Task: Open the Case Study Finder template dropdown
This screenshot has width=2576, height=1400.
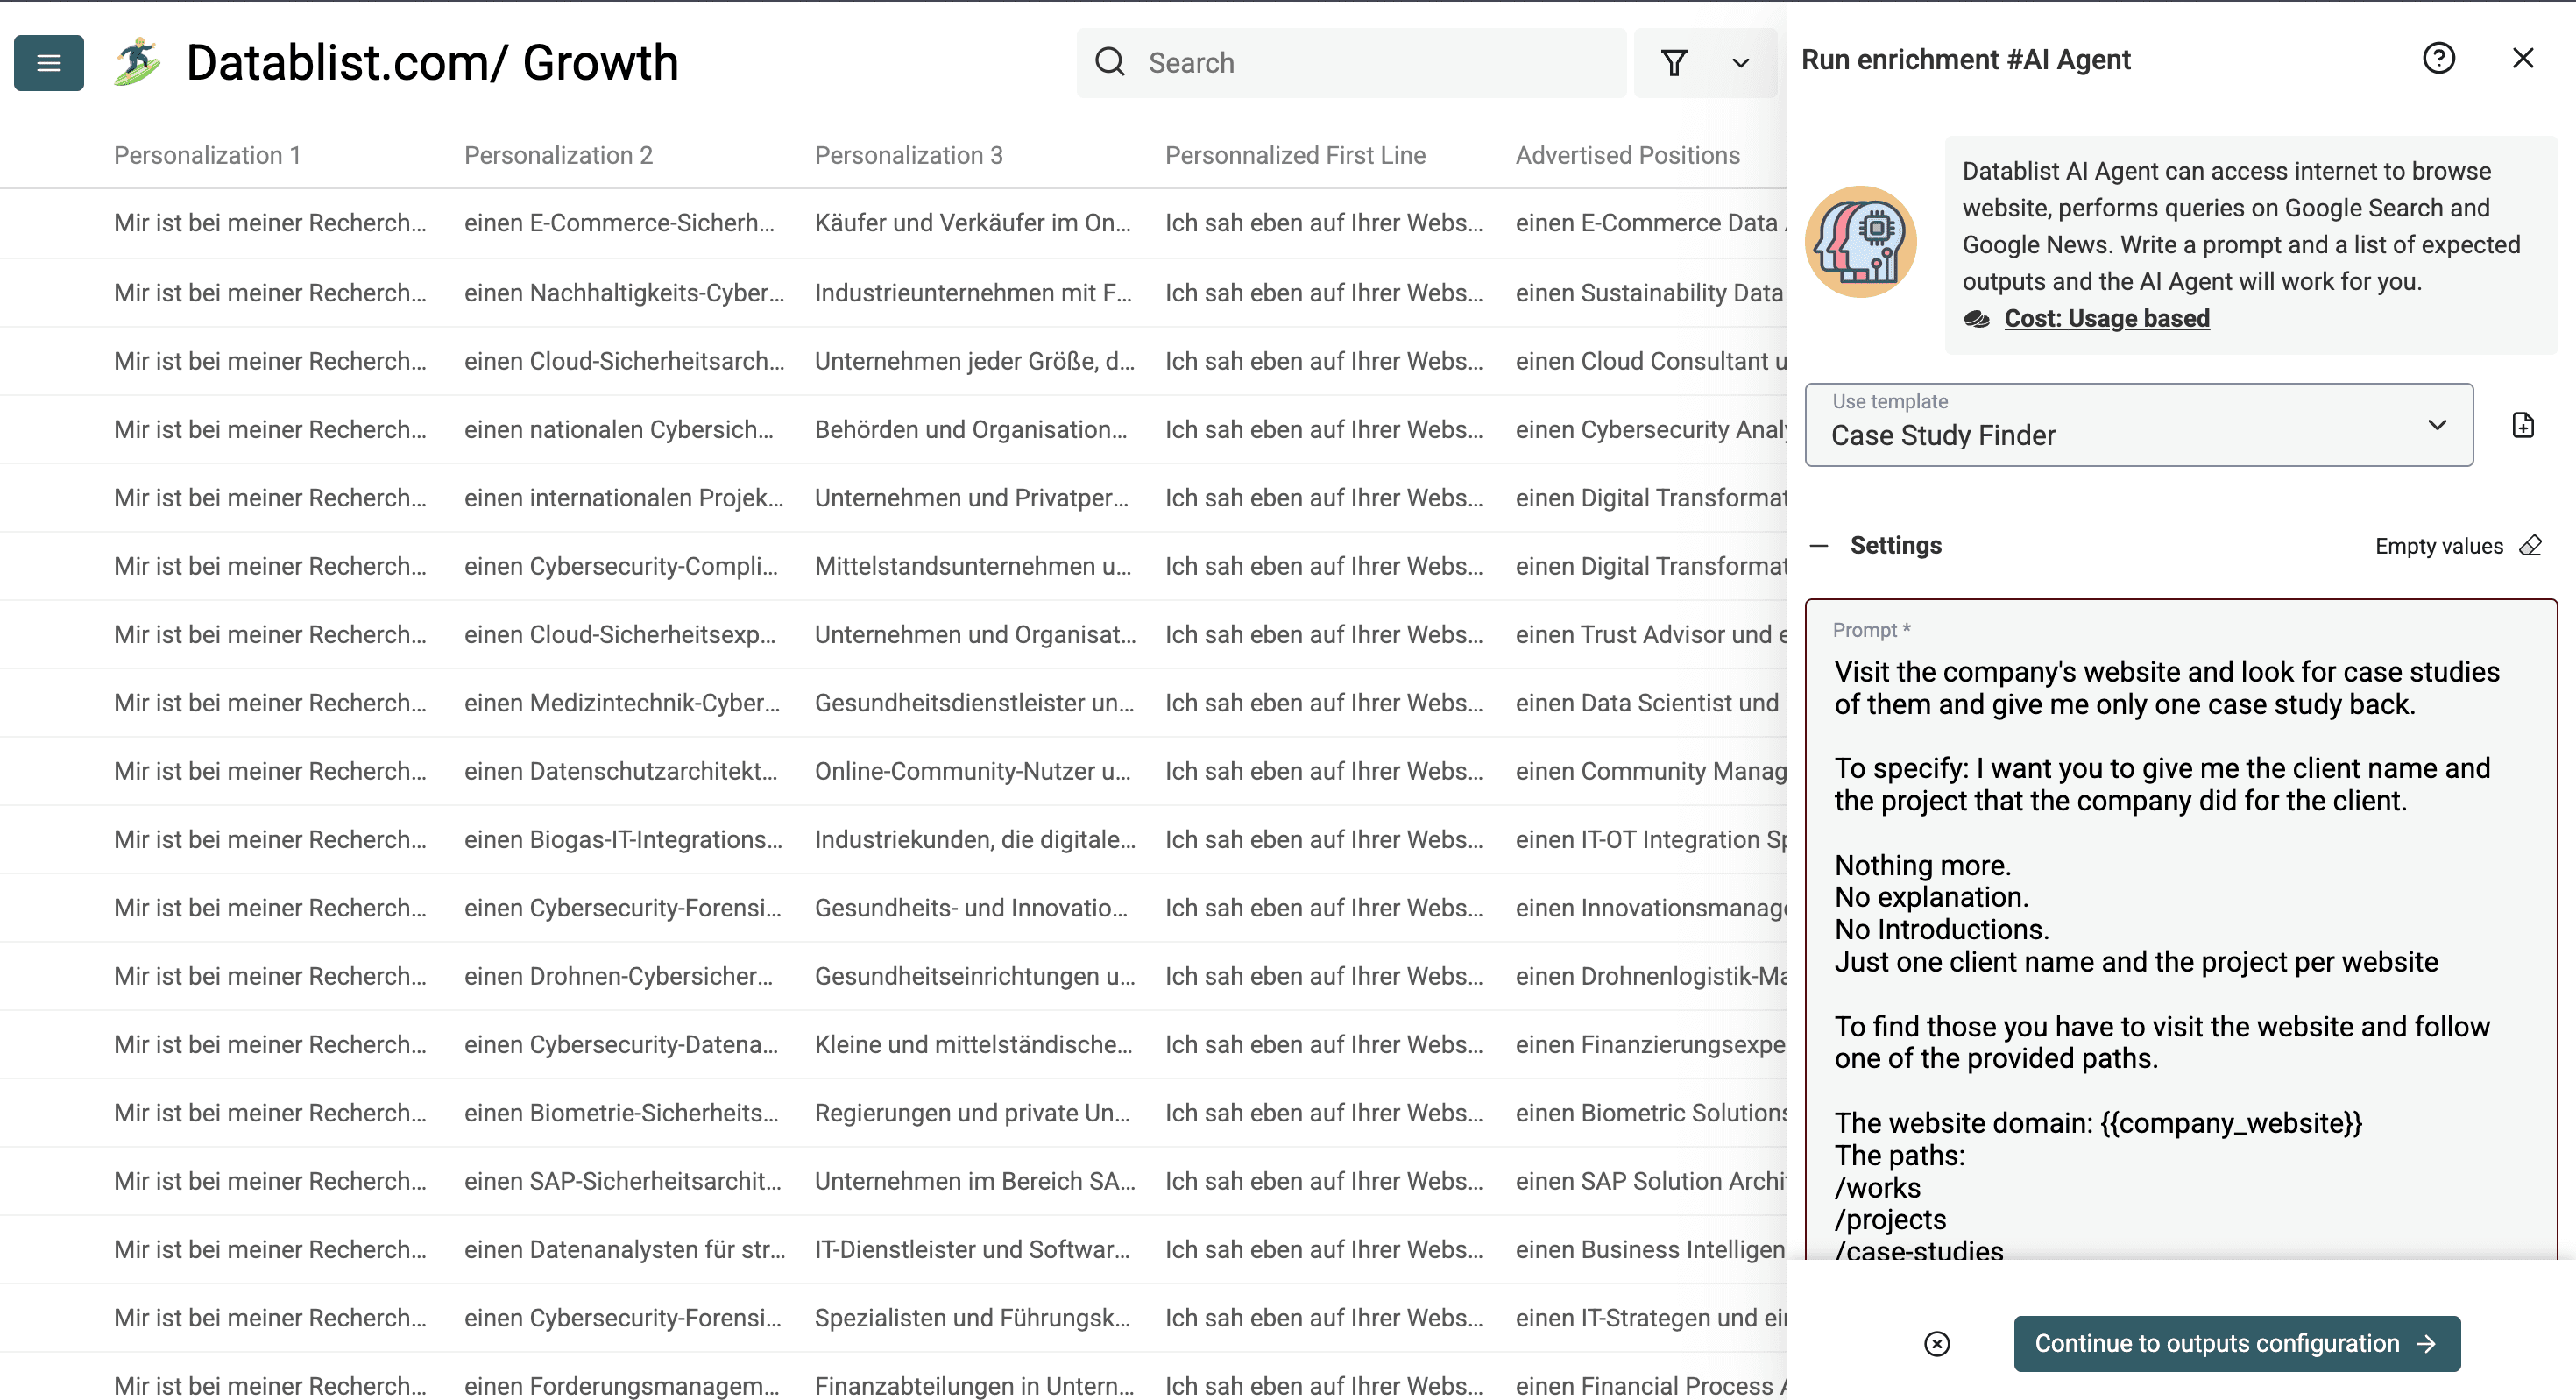Action: click(x=2138, y=425)
